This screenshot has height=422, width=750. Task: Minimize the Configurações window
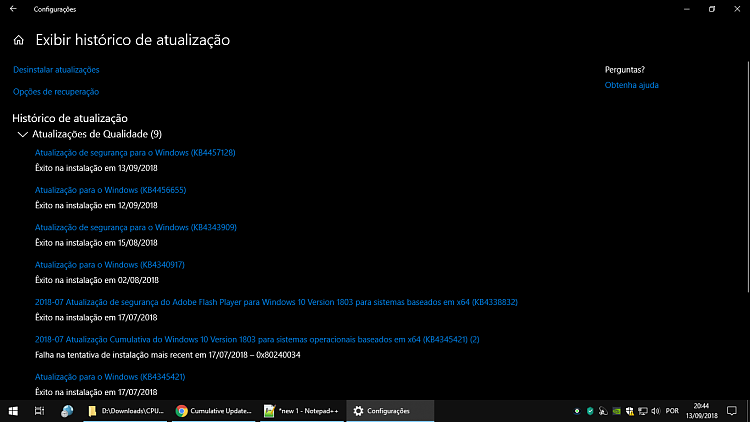[687, 9]
